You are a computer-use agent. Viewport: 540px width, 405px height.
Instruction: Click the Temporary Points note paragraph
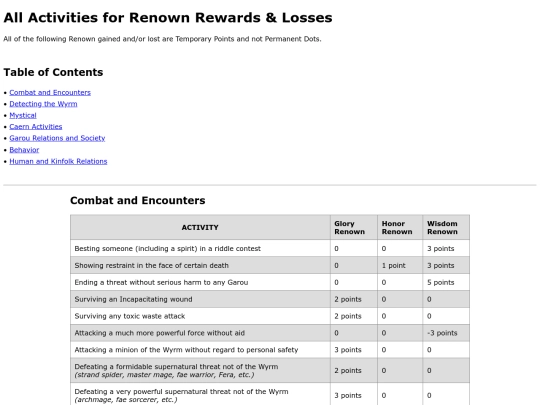(162, 39)
